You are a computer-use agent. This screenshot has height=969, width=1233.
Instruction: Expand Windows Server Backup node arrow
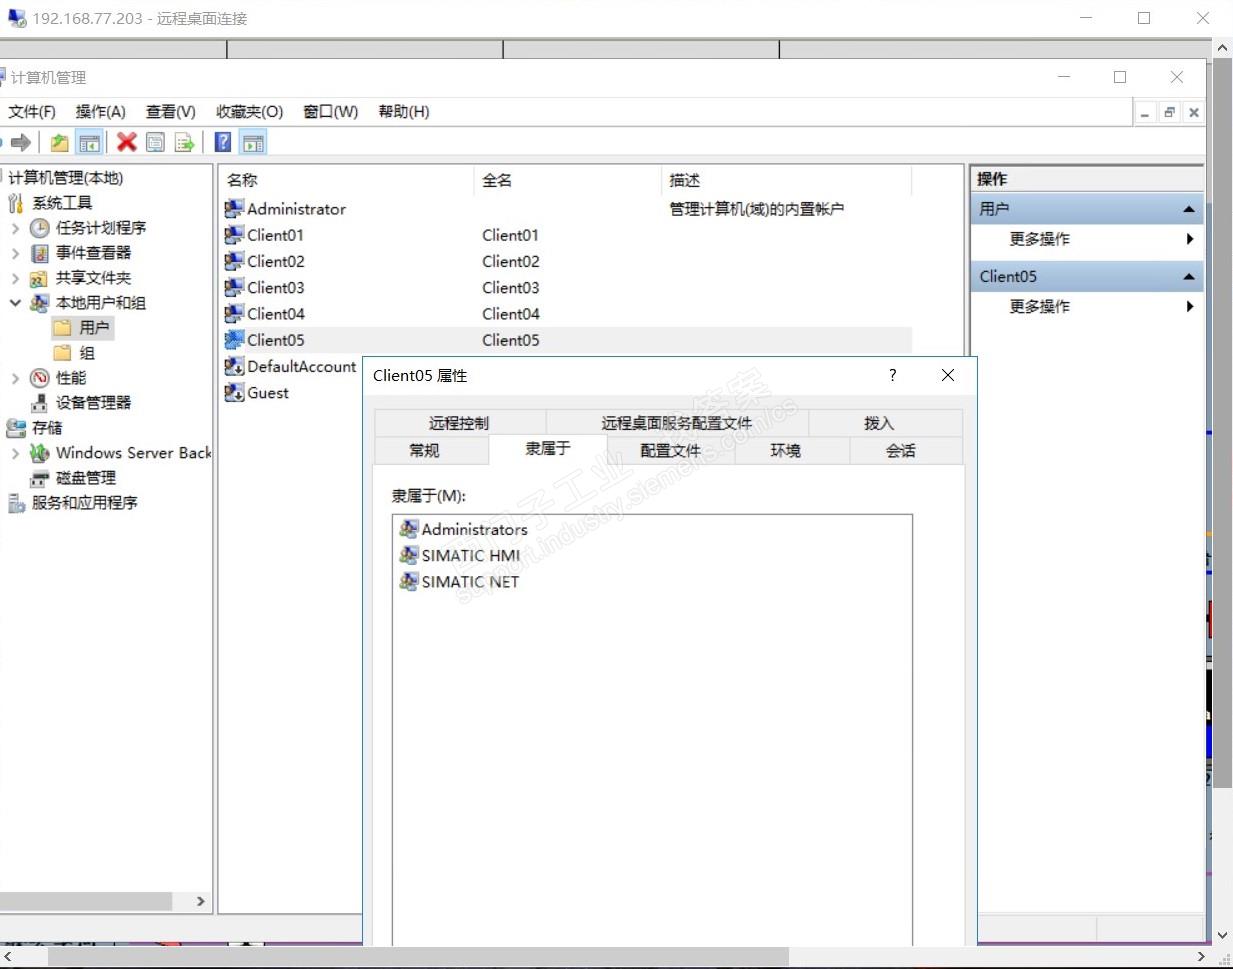point(15,453)
